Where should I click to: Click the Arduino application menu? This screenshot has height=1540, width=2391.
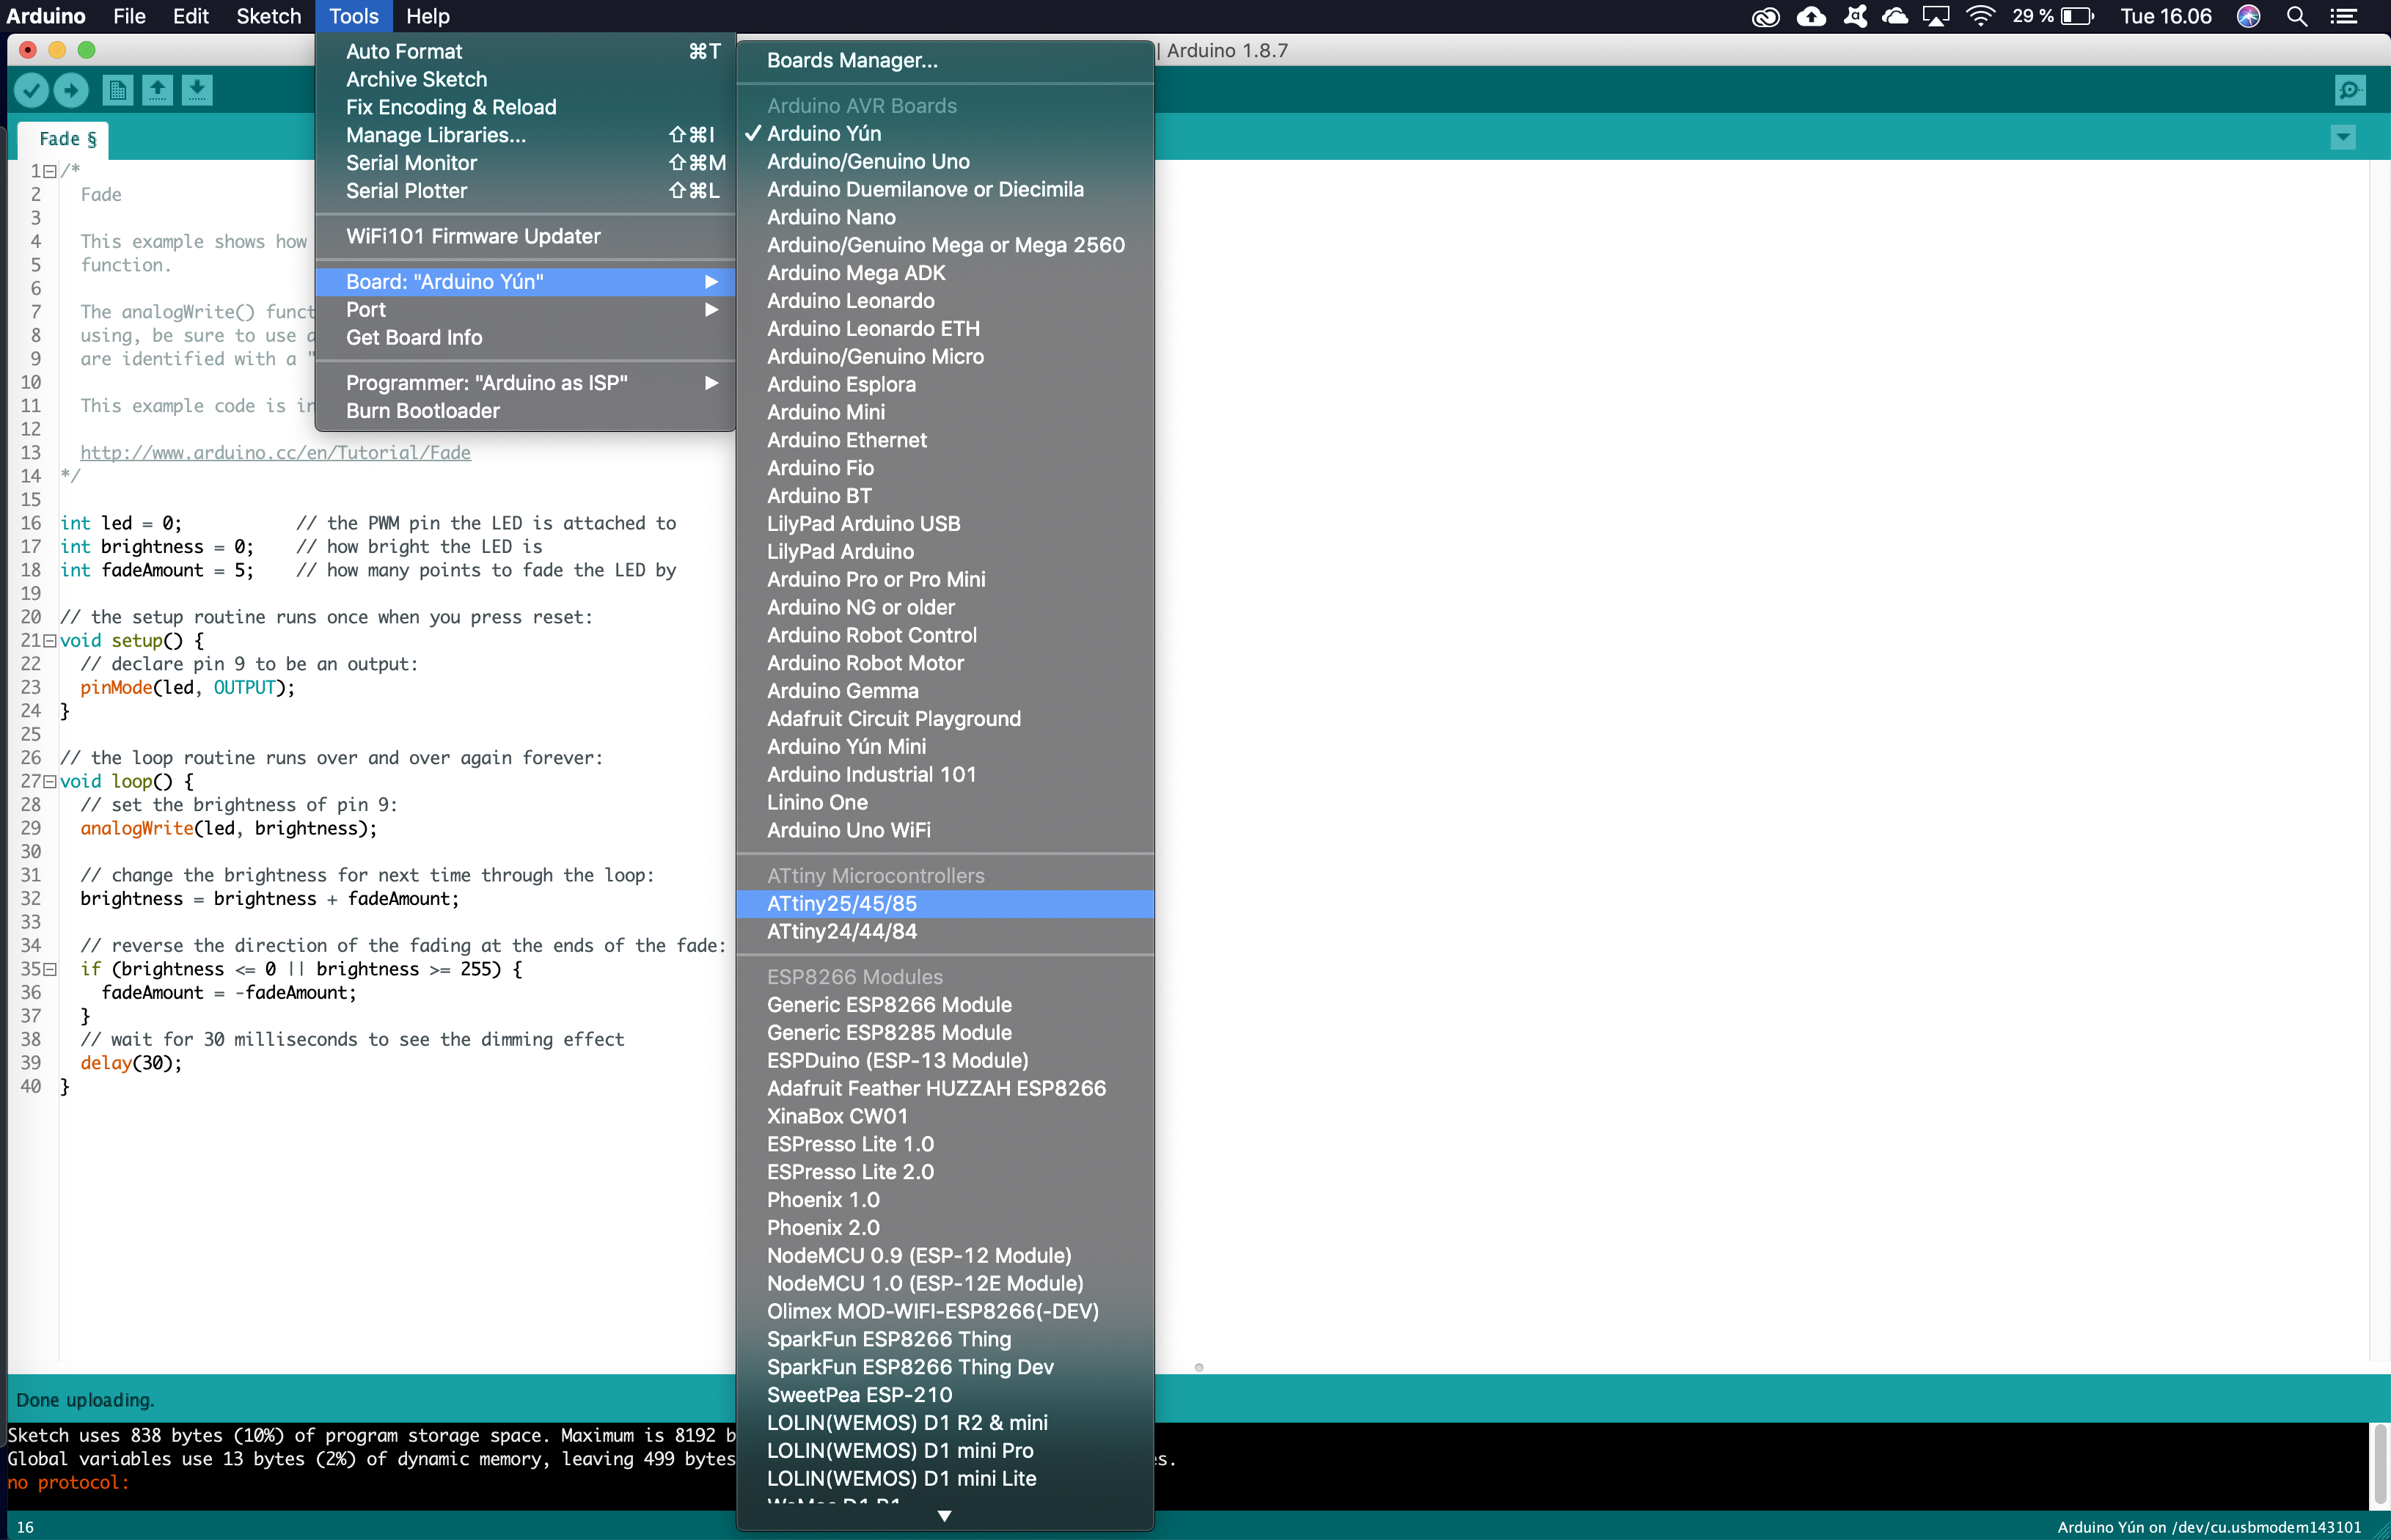click(x=45, y=16)
